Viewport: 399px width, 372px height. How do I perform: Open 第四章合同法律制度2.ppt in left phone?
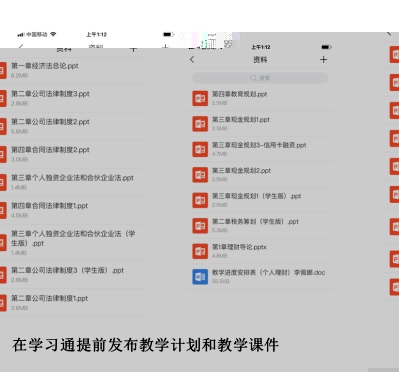[50, 150]
